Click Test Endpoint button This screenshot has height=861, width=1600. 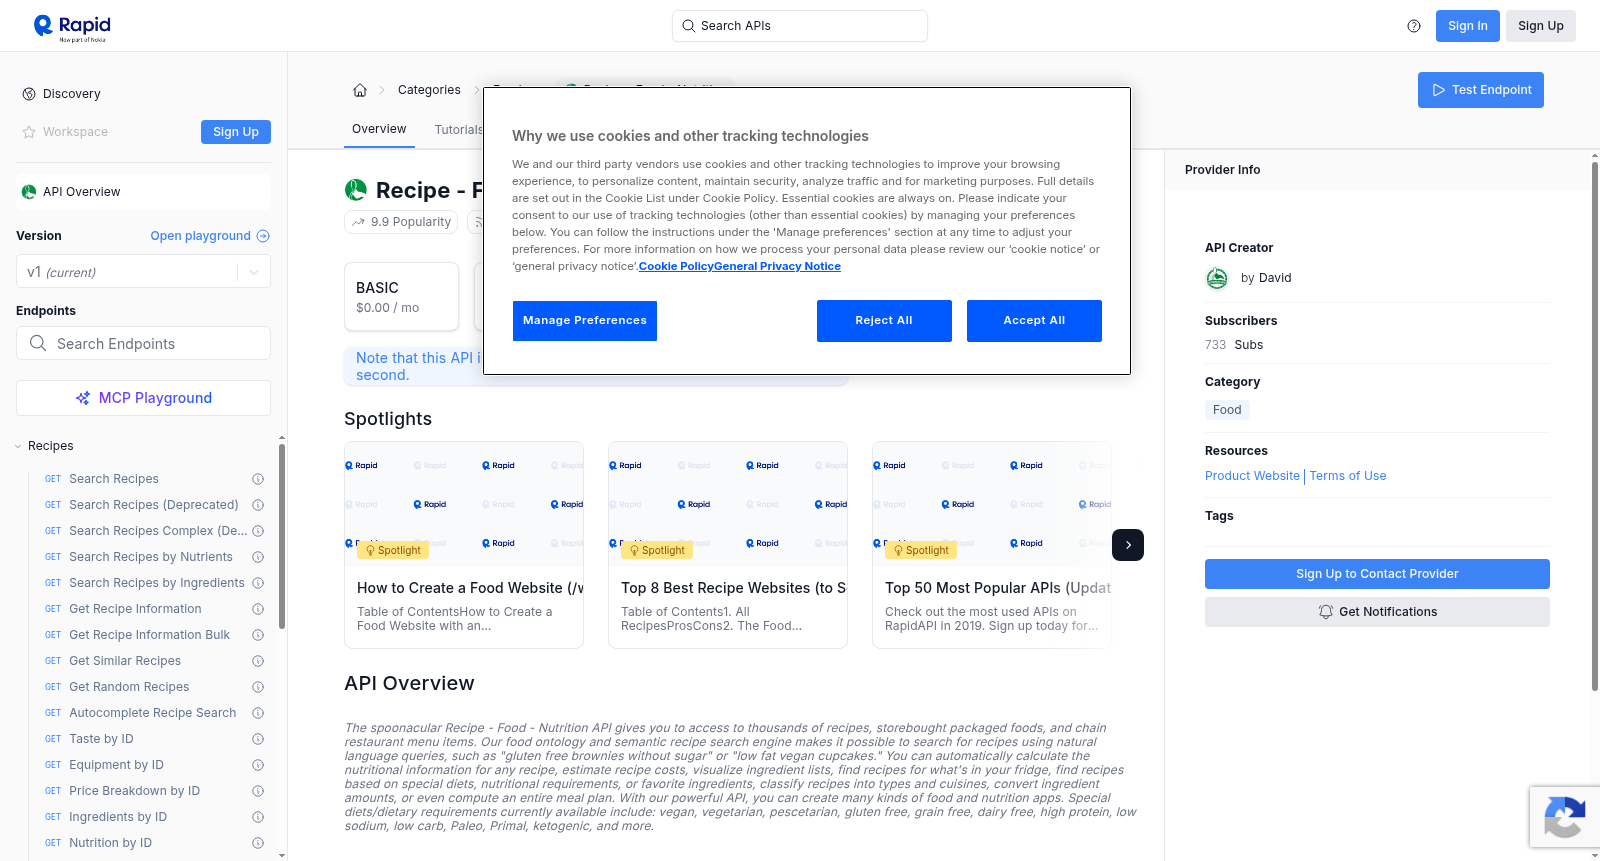coord(1480,90)
